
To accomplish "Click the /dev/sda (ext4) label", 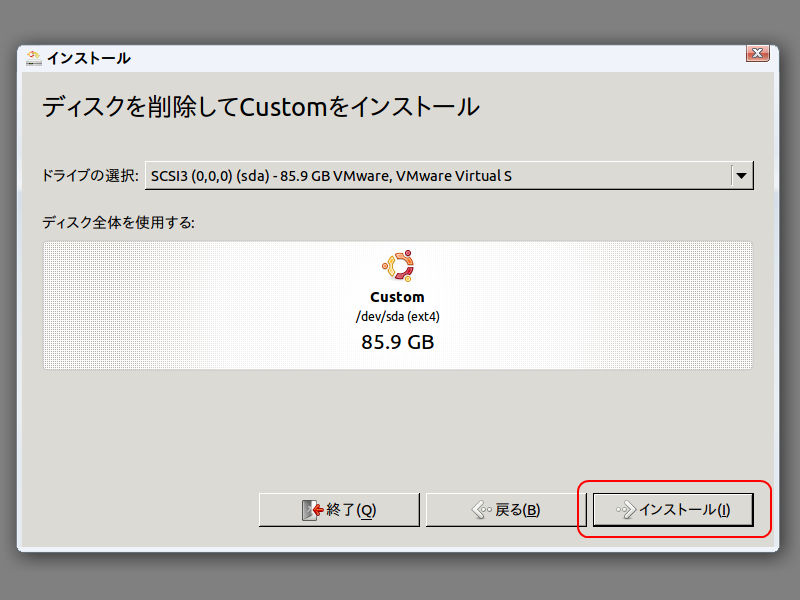I will click(x=397, y=317).
